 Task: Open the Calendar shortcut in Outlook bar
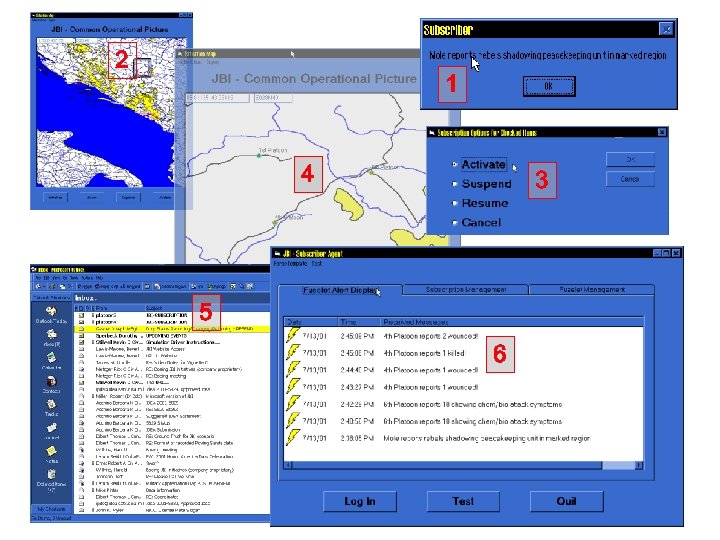click(x=51, y=360)
